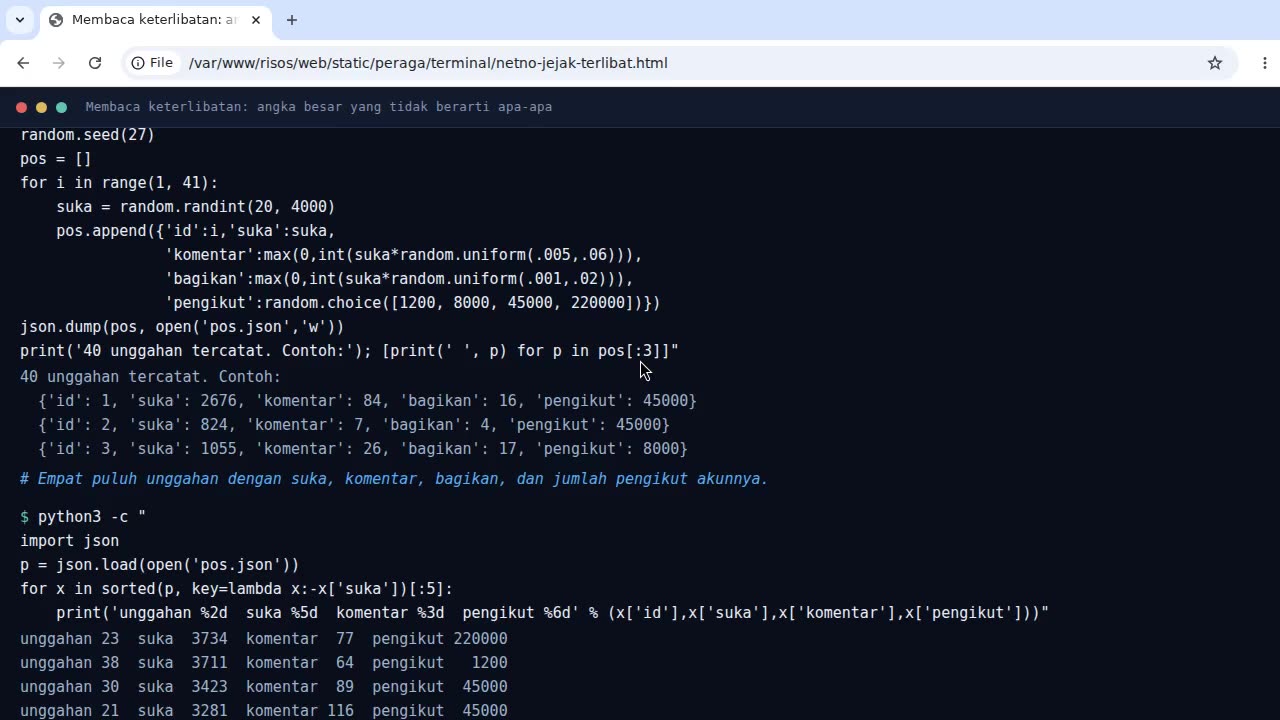Viewport: 1280px width, 720px height.
Task: Click the forward navigation arrow
Action: pos(59,63)
